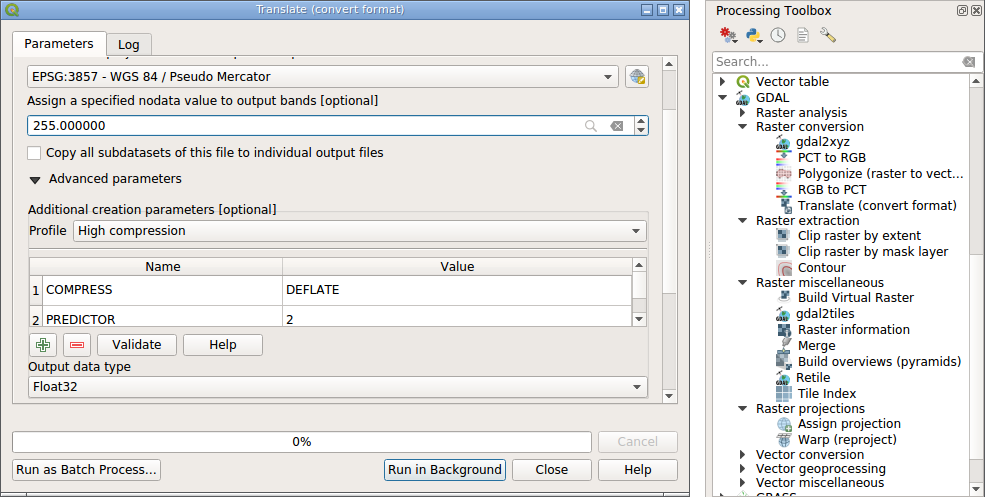Remove selected creation parameter row
Image resolution: width=985 pixels, height=497 pixels.
pyautogui.click(x=77, y=344)
